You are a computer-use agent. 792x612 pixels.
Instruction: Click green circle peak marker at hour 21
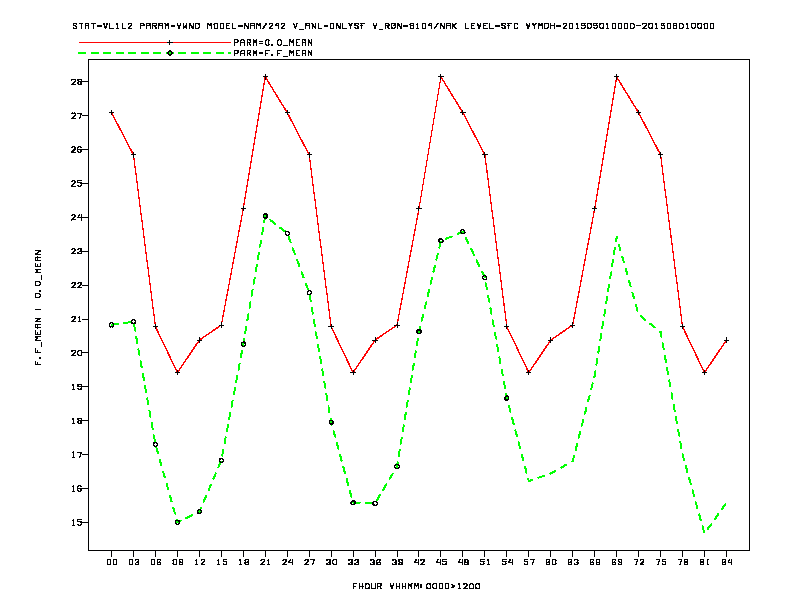click(265, 216)
